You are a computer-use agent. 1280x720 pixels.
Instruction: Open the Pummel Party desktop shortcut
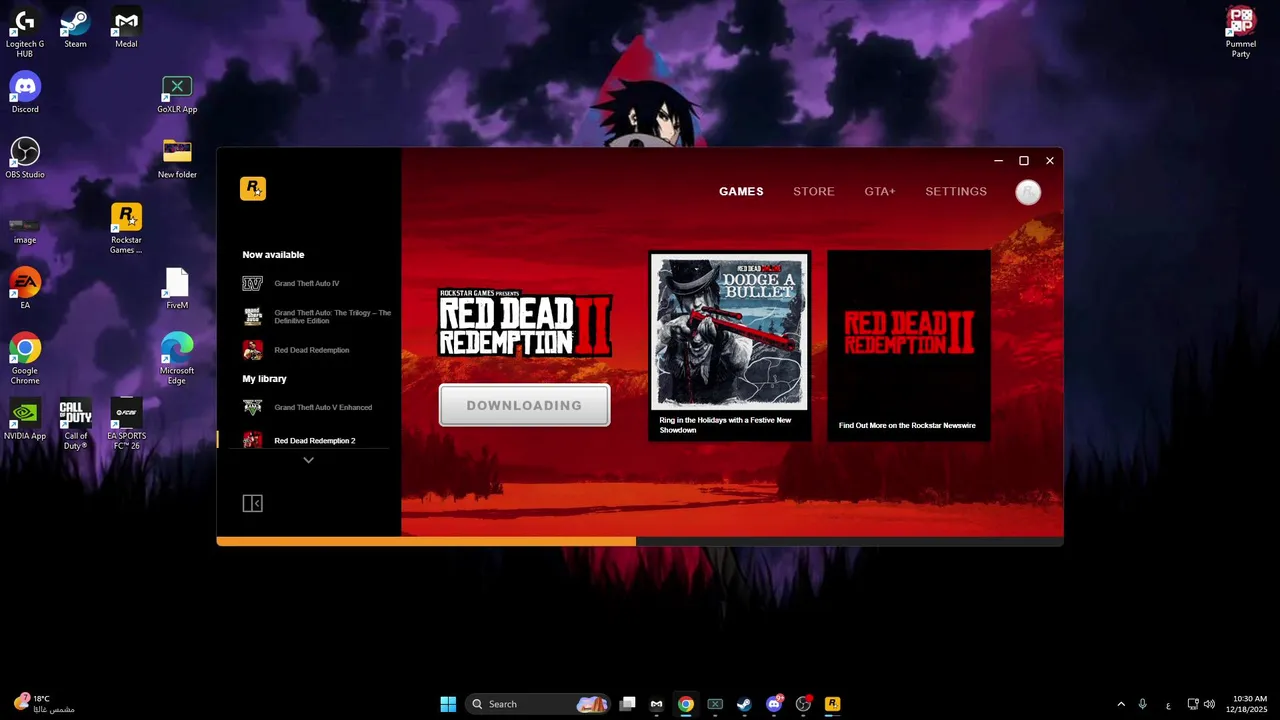(x=1241, y=33)
